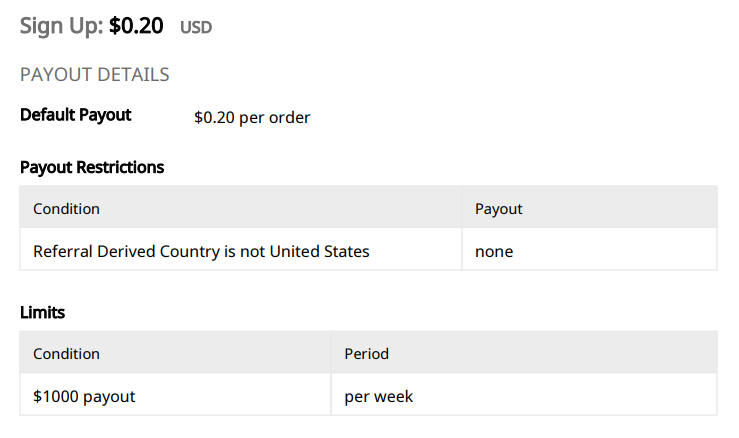Click Condition header in Limits table

tap(66, 354)
